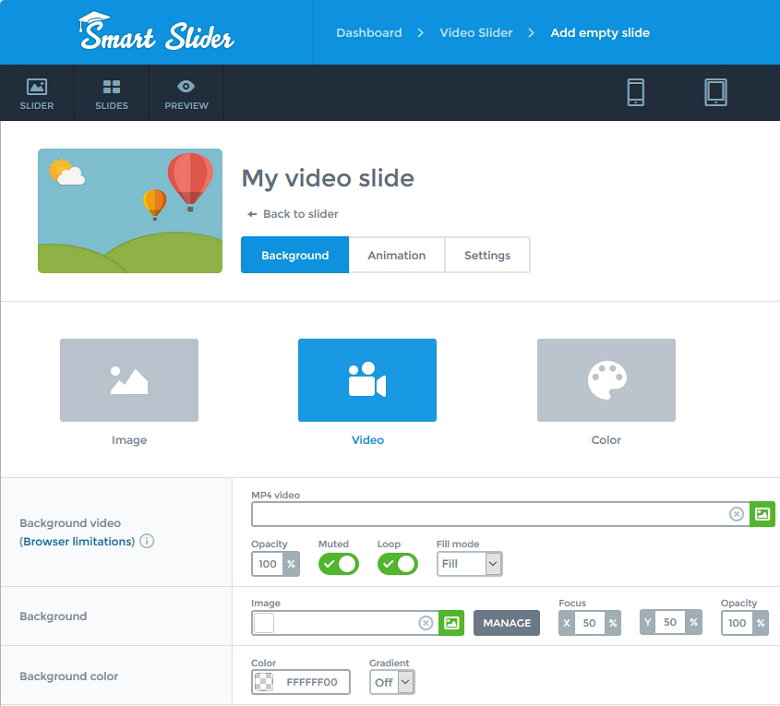Edit the FFFFFF00 color hex field
780x706 pixels.
(312, 682)
